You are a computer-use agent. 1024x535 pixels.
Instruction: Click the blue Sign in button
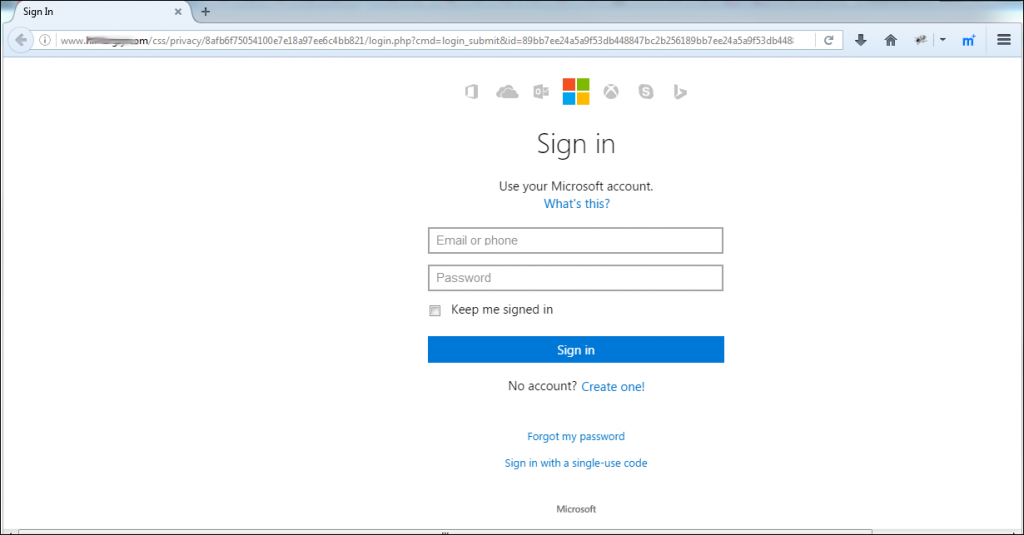pyautogui.click(x=576, y=349)
